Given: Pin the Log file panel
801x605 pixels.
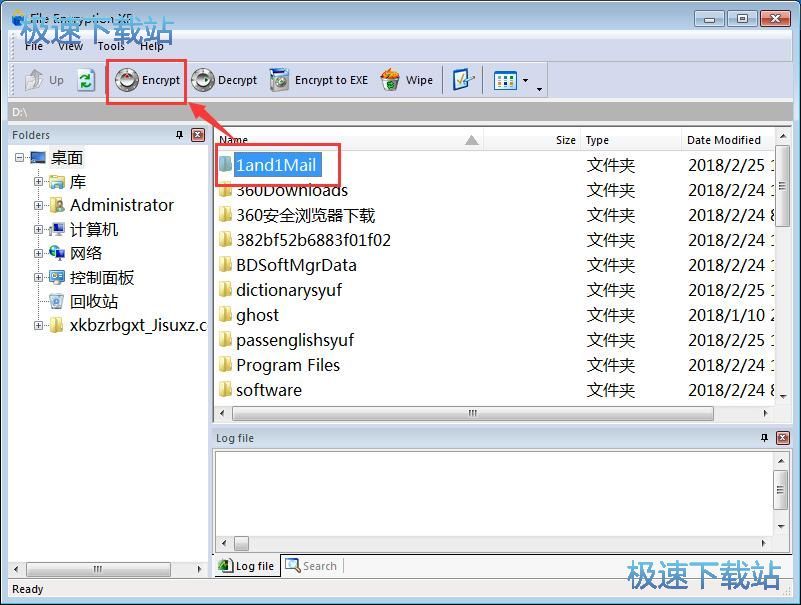Looking at the screenshot, I should [765, 438].
